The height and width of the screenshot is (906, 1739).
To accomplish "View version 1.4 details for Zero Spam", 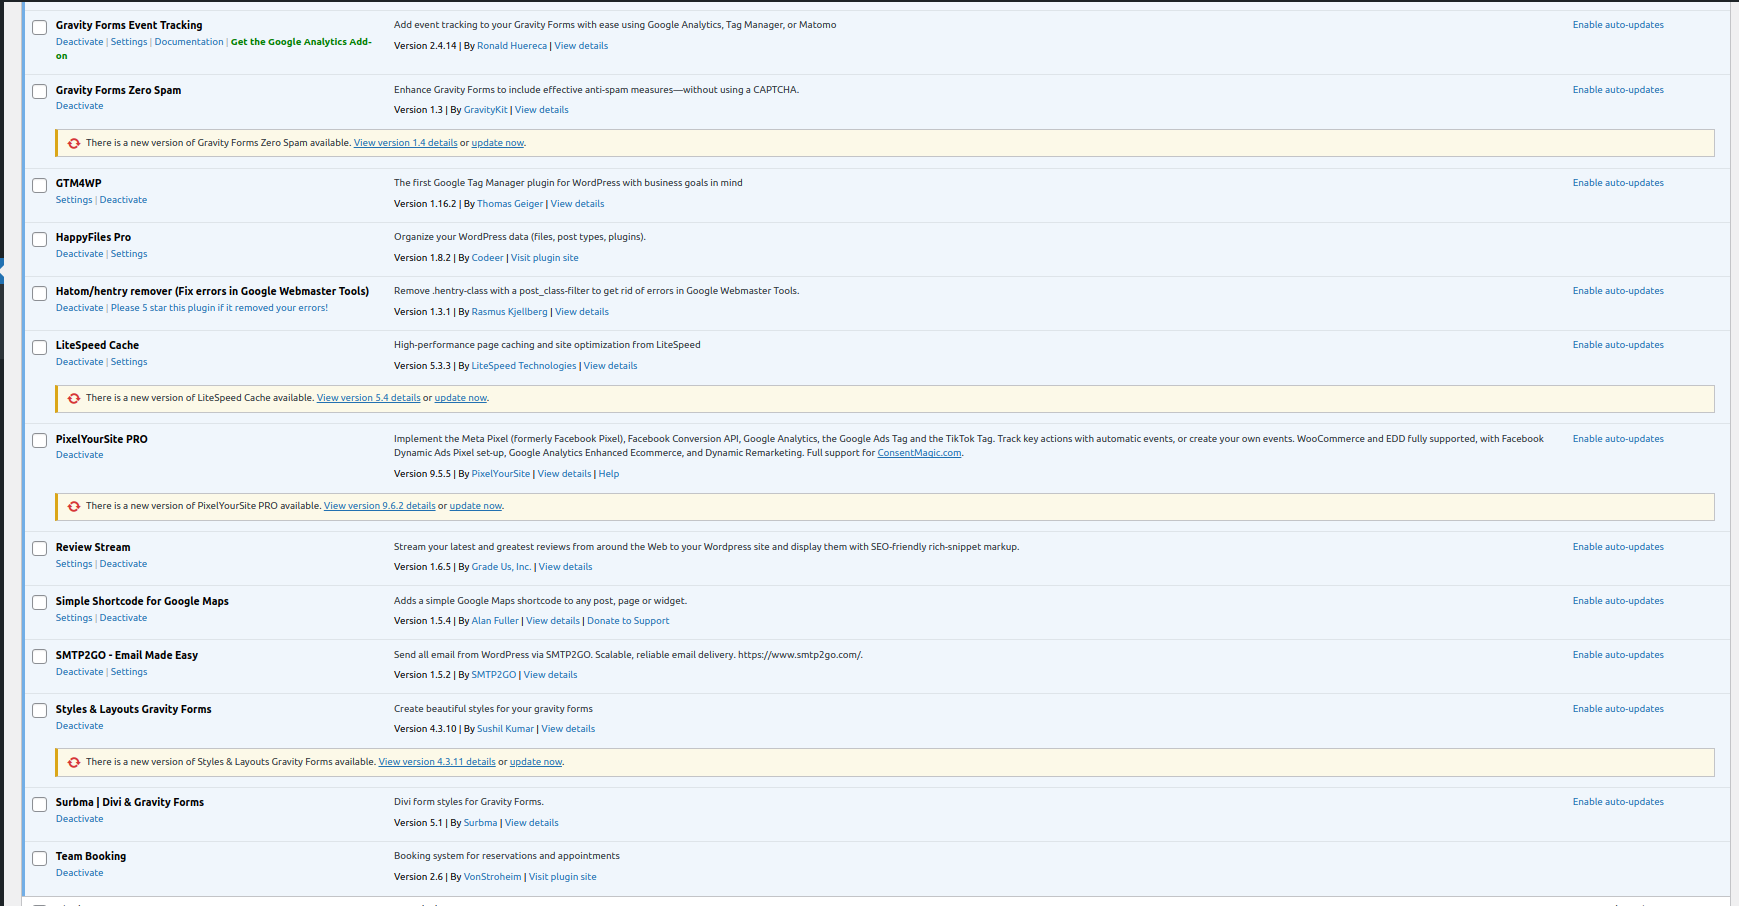I will [405, 143].
